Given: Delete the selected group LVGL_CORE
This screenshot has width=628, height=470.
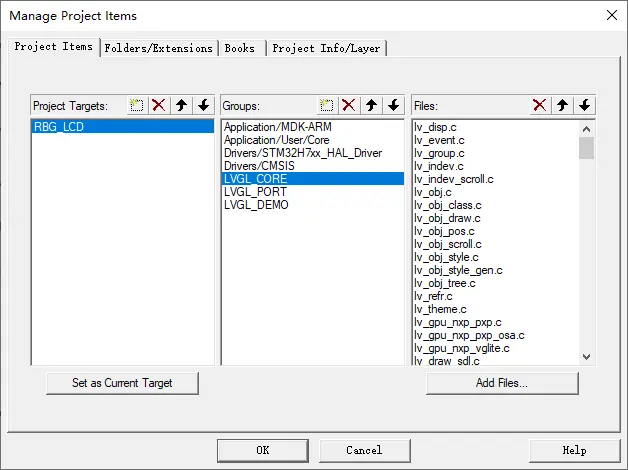Looking at the screenshot, I should (348, 105).
